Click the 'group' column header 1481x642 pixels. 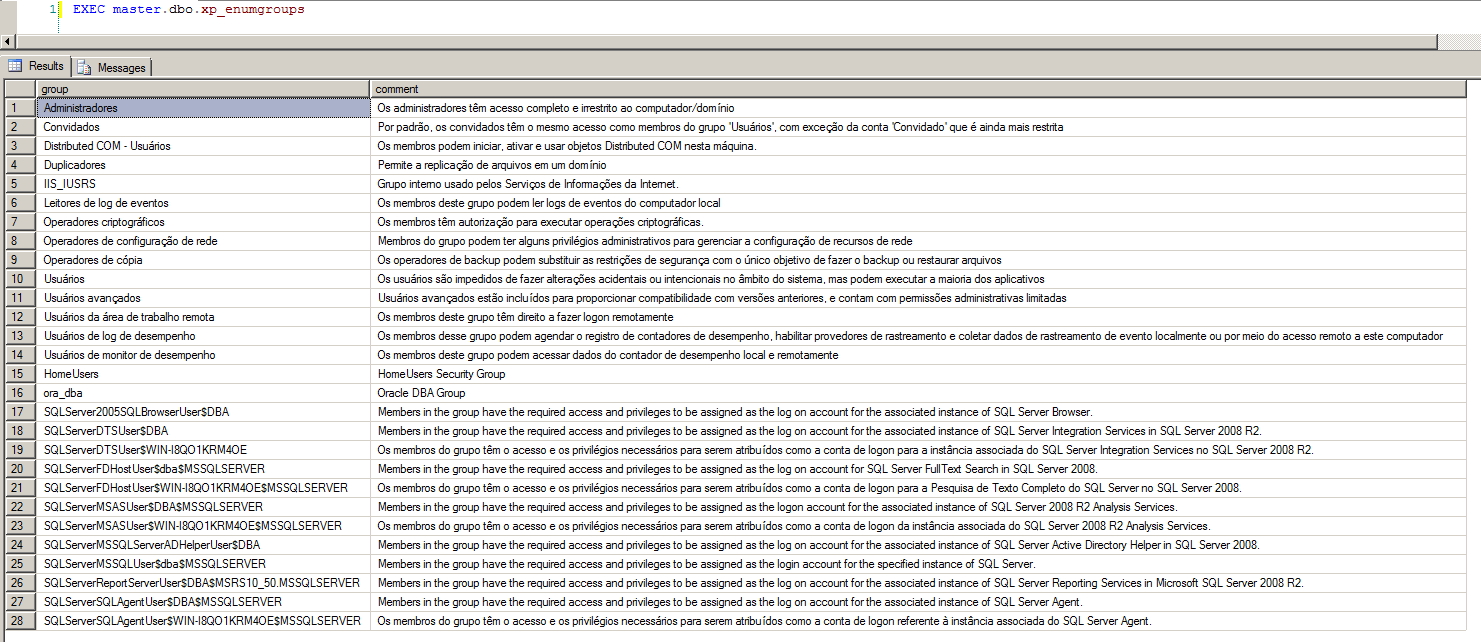[204, 89]
